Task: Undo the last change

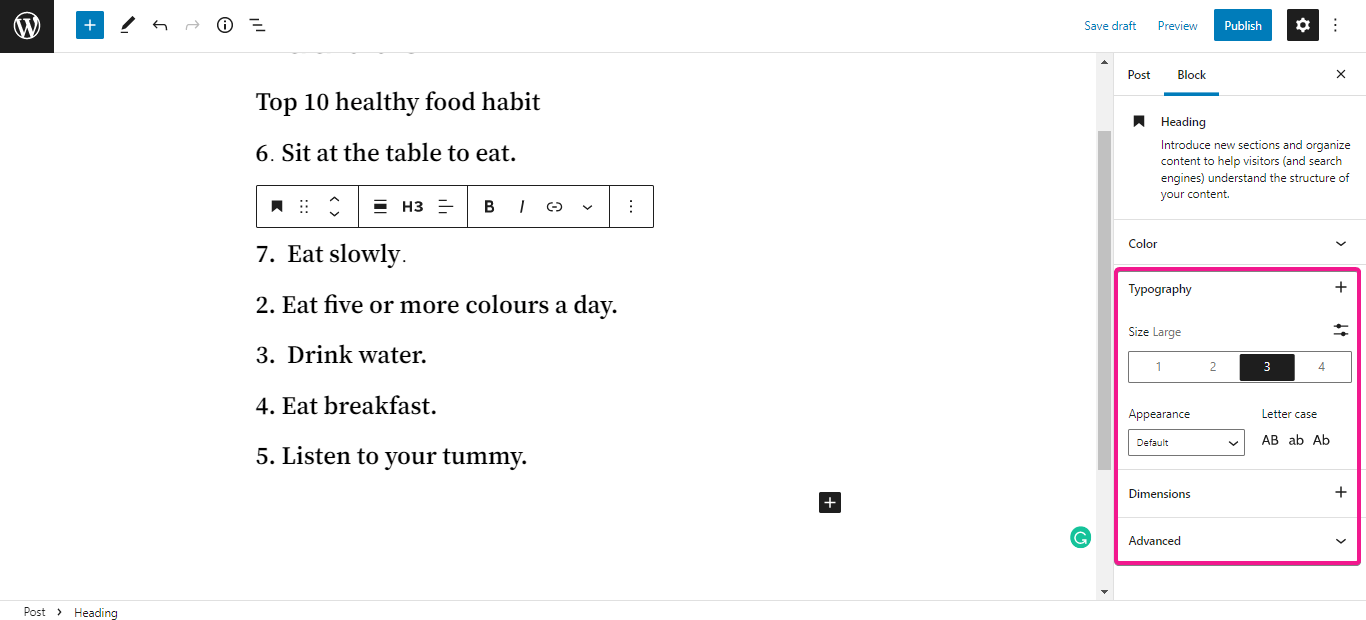Action: (160, 25)
